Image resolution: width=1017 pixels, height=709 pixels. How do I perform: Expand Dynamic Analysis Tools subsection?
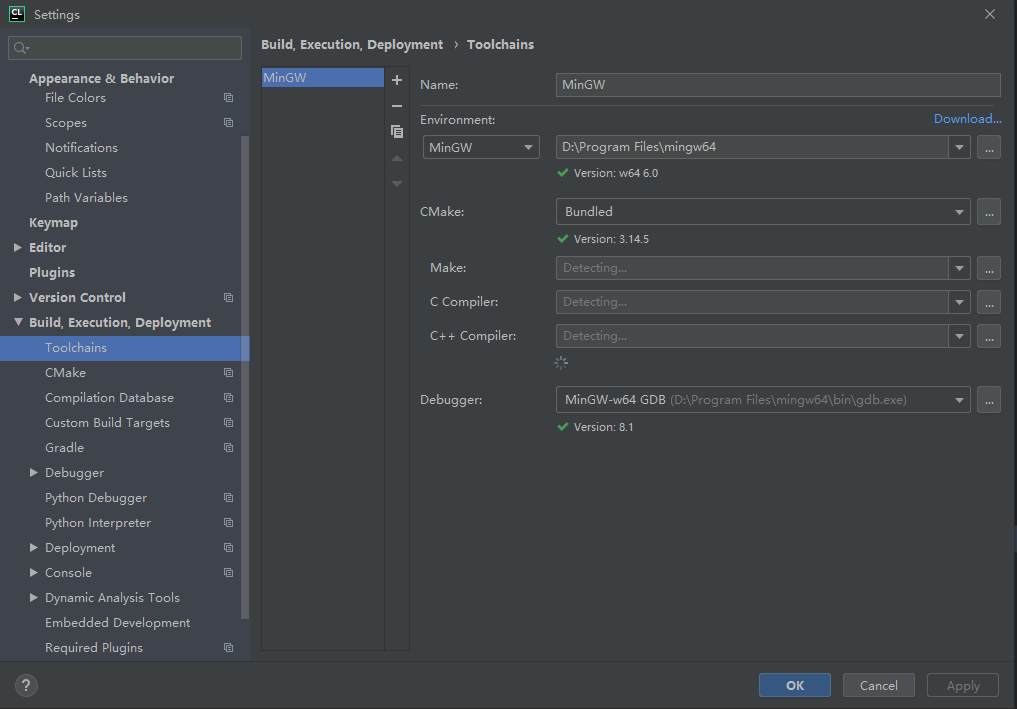tap(34, 597)
